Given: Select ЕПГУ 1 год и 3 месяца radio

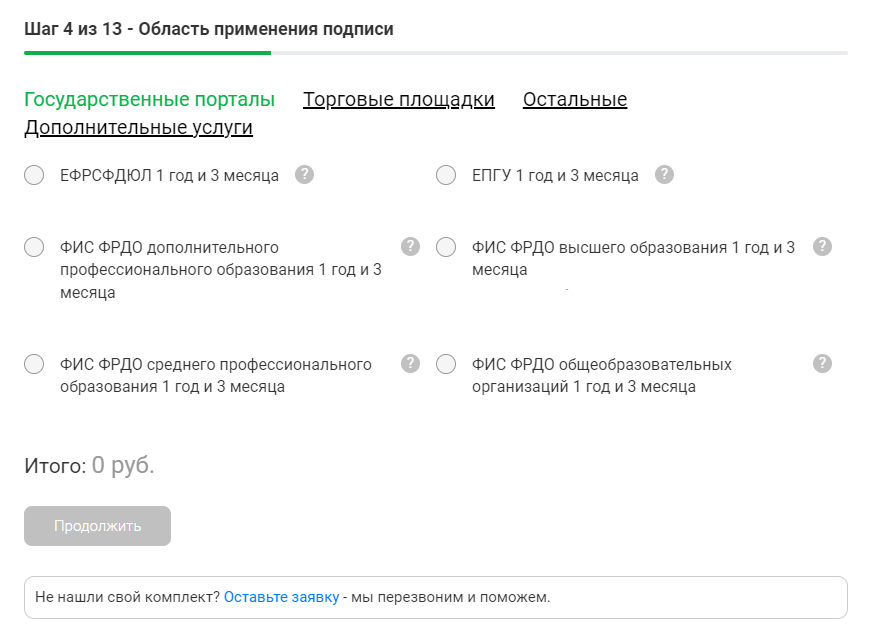Looking at the screenshot, I should tap(447, 176).
